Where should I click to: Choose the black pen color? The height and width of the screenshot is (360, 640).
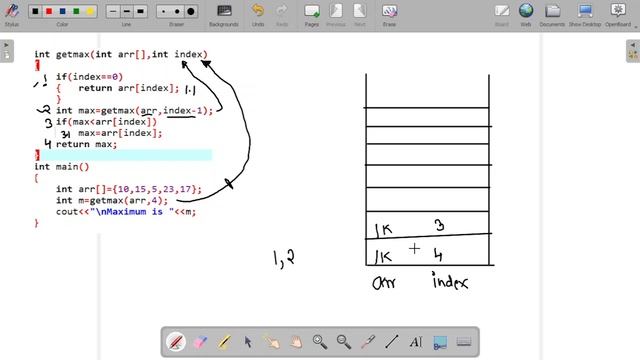36,11
